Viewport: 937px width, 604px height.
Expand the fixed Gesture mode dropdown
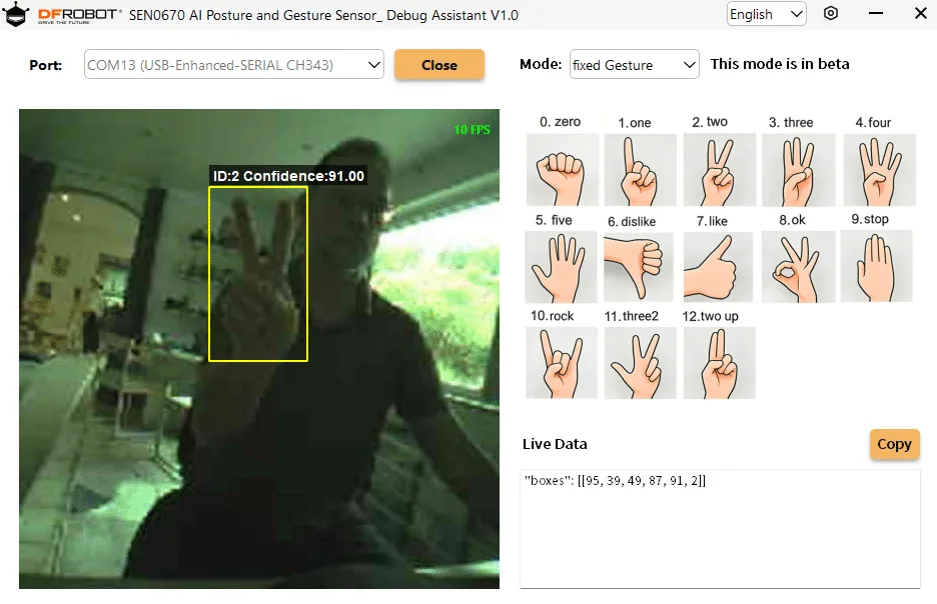tap(634, 65)
